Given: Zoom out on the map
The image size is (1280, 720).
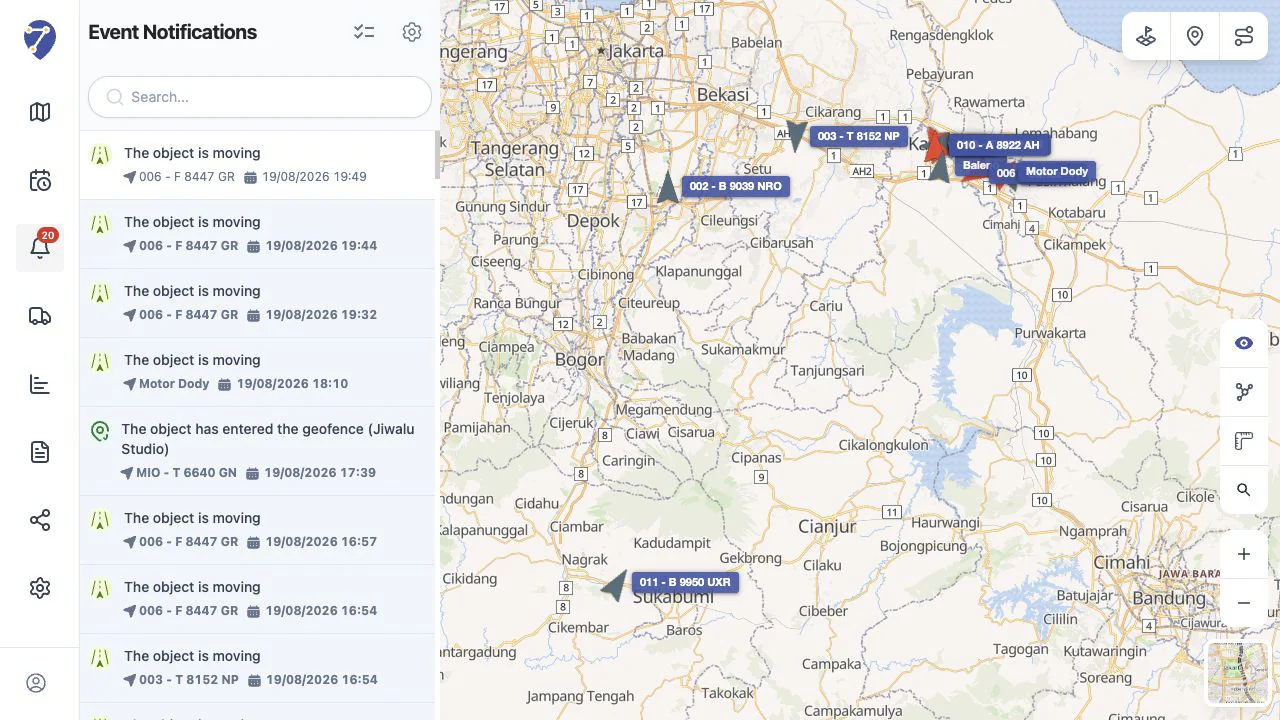Looking at the screenshot, I should tap(1244, 603).
